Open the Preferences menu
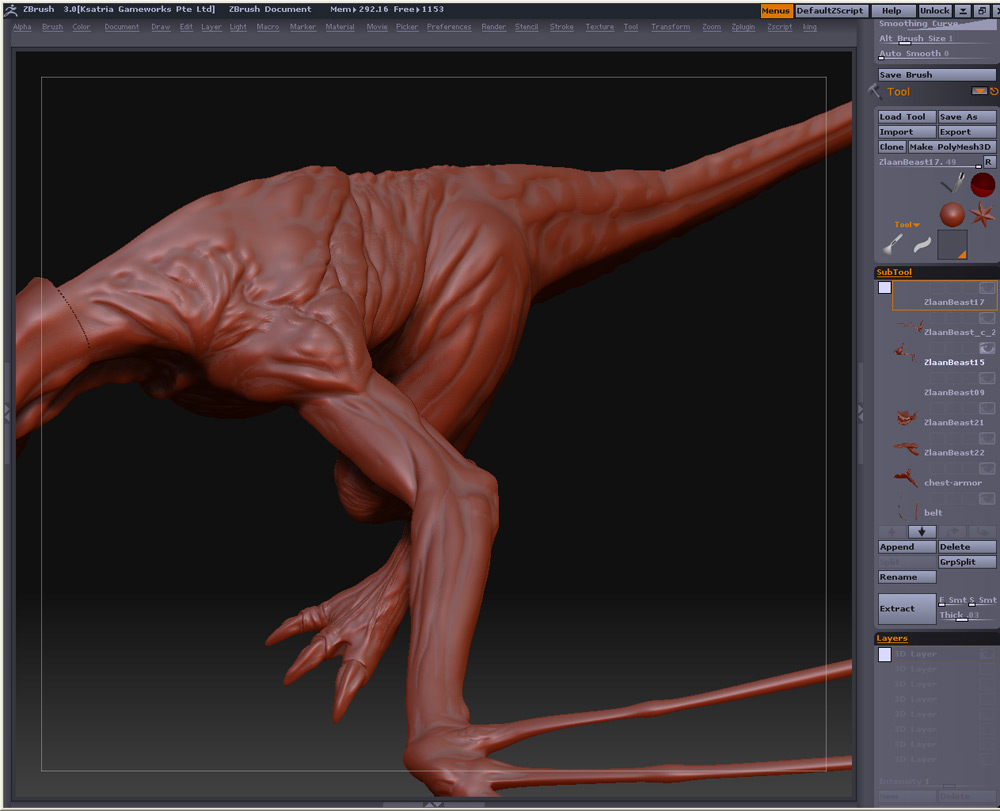The image size is (1000, 811). pos(449,27)
